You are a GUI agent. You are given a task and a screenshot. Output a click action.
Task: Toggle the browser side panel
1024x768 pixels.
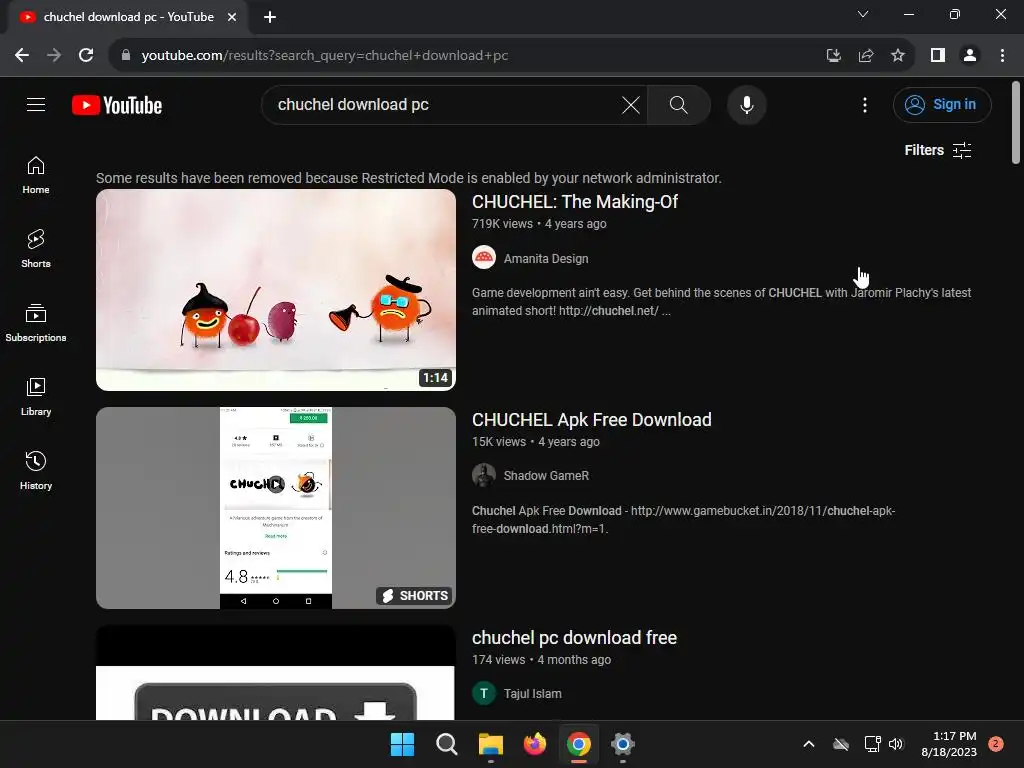tap(938, 56)
